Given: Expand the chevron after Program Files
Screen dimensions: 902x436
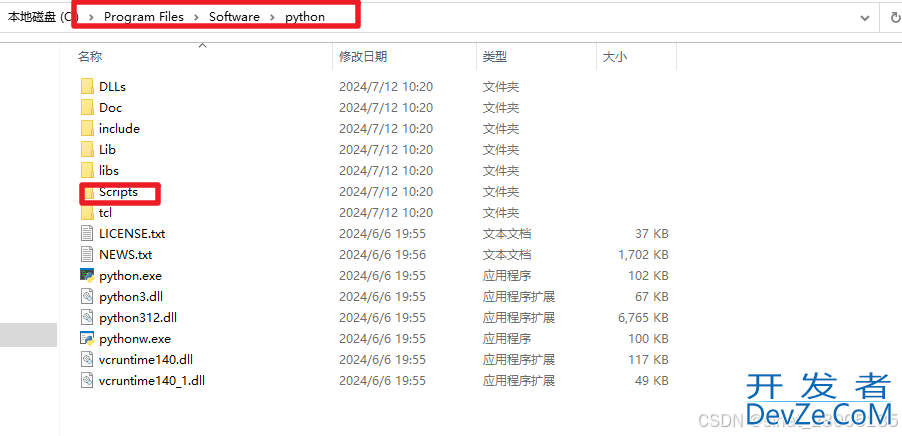Looking at the screenshot, I should coord(196,17).
